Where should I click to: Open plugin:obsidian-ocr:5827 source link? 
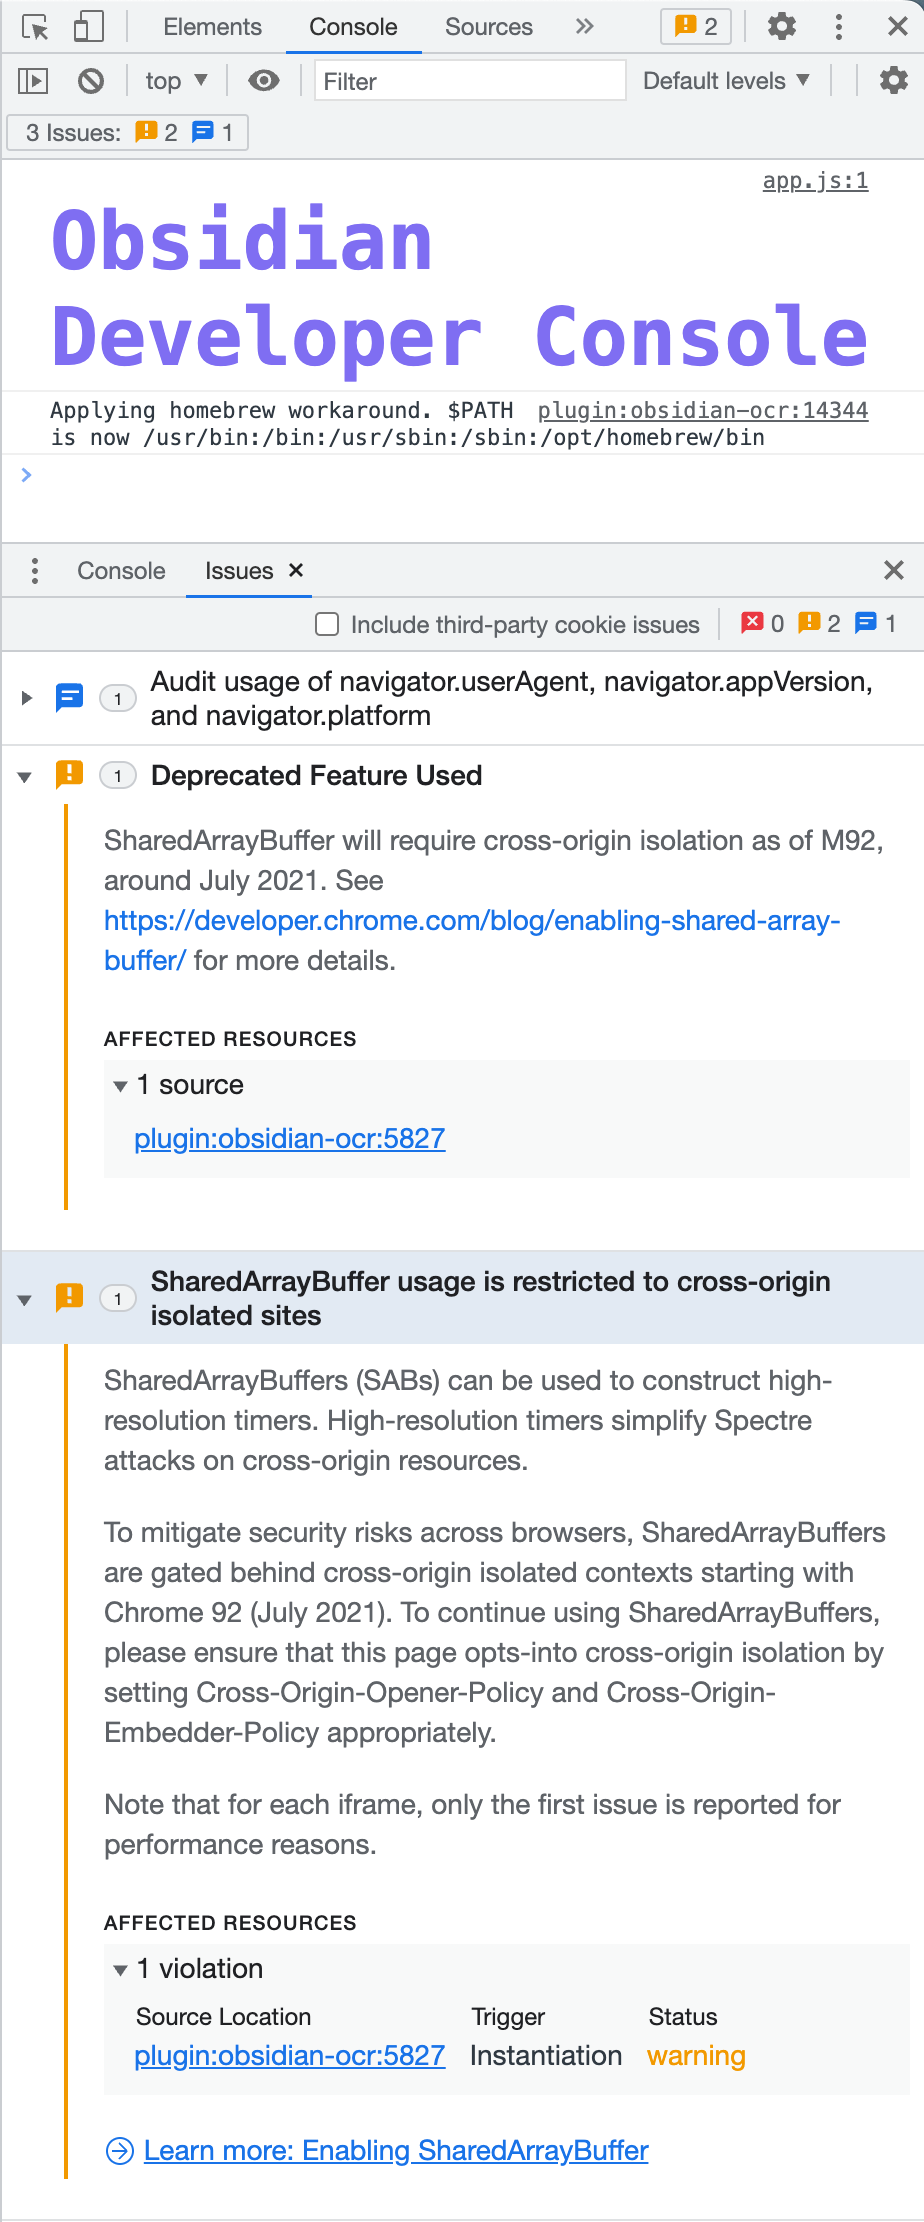point(289,1139)
